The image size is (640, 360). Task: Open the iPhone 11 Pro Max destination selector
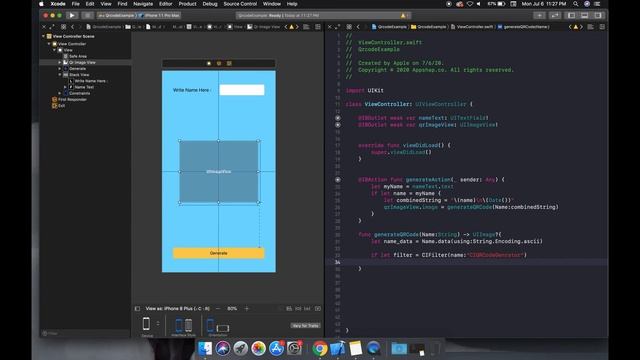point(160,16)
